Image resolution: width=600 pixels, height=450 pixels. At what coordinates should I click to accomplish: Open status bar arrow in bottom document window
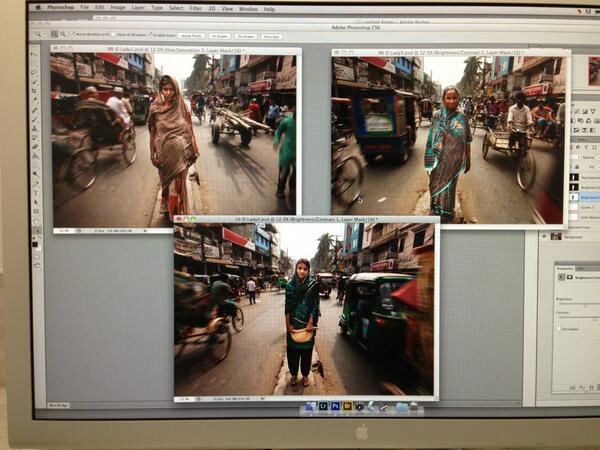262,399
